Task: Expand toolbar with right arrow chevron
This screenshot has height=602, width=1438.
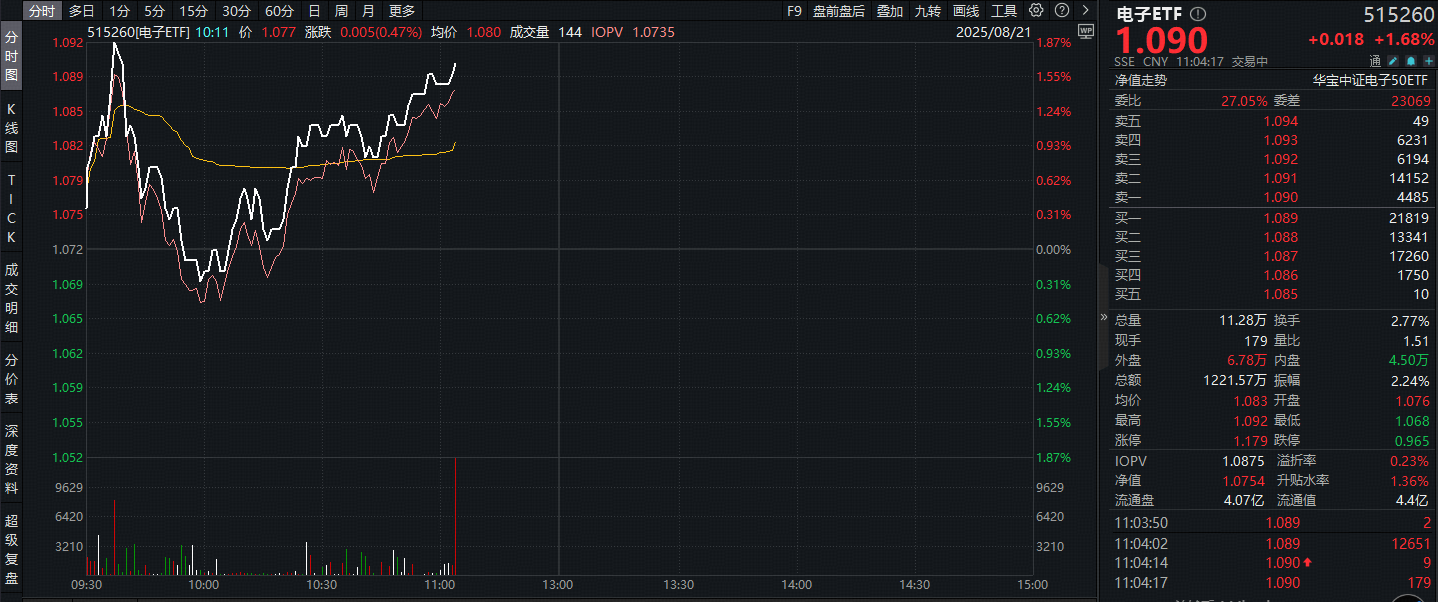Action: tap(1085, 11)
